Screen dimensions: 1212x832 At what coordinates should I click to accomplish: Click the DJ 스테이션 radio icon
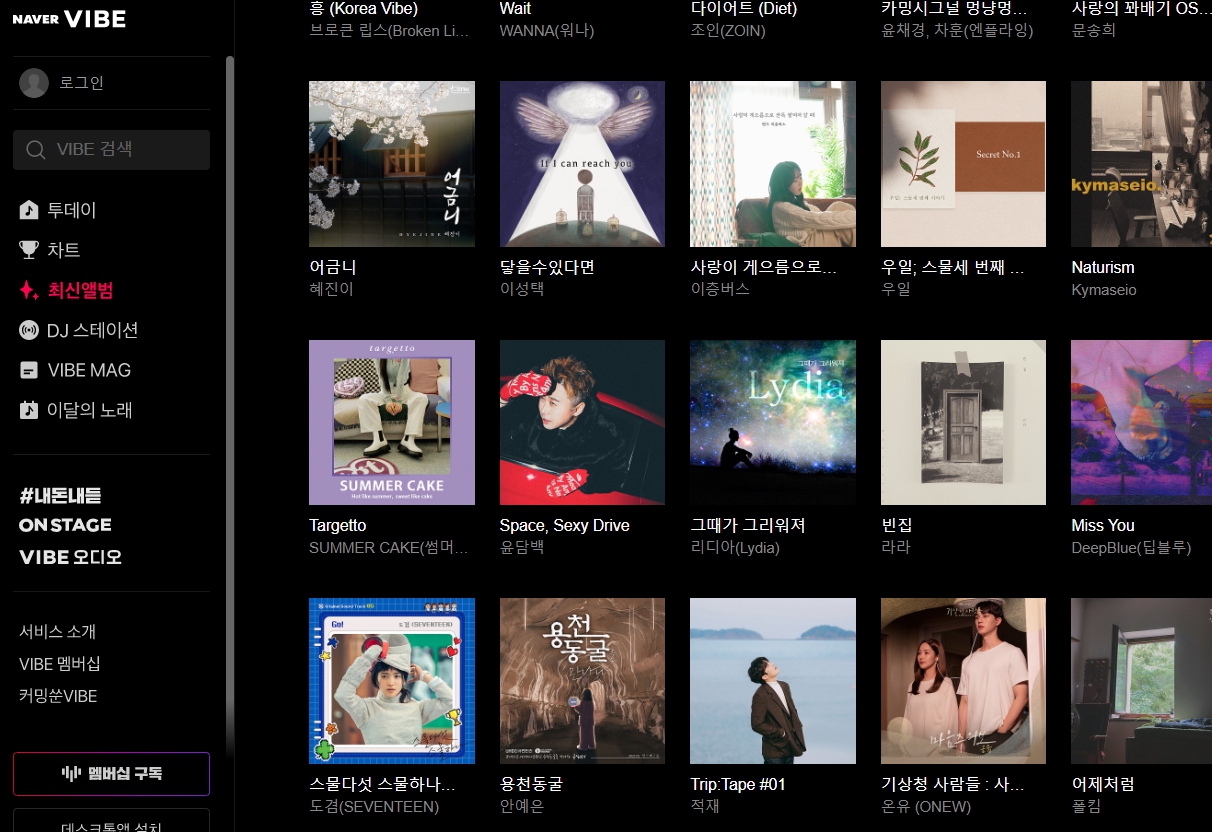coord(29,330)
